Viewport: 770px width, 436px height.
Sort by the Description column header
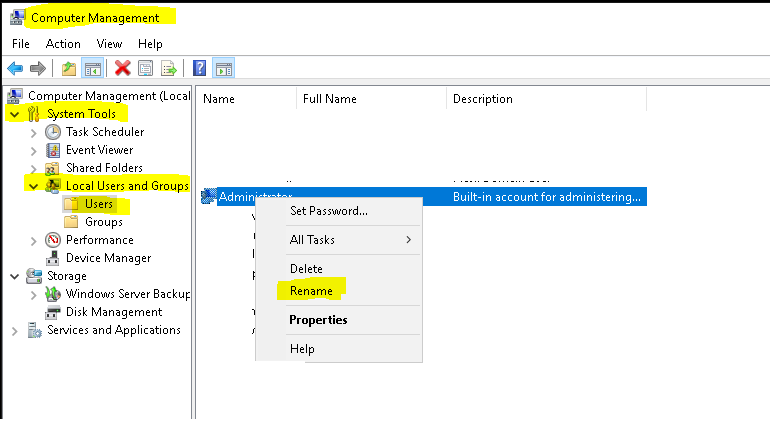tap(483, 99)
